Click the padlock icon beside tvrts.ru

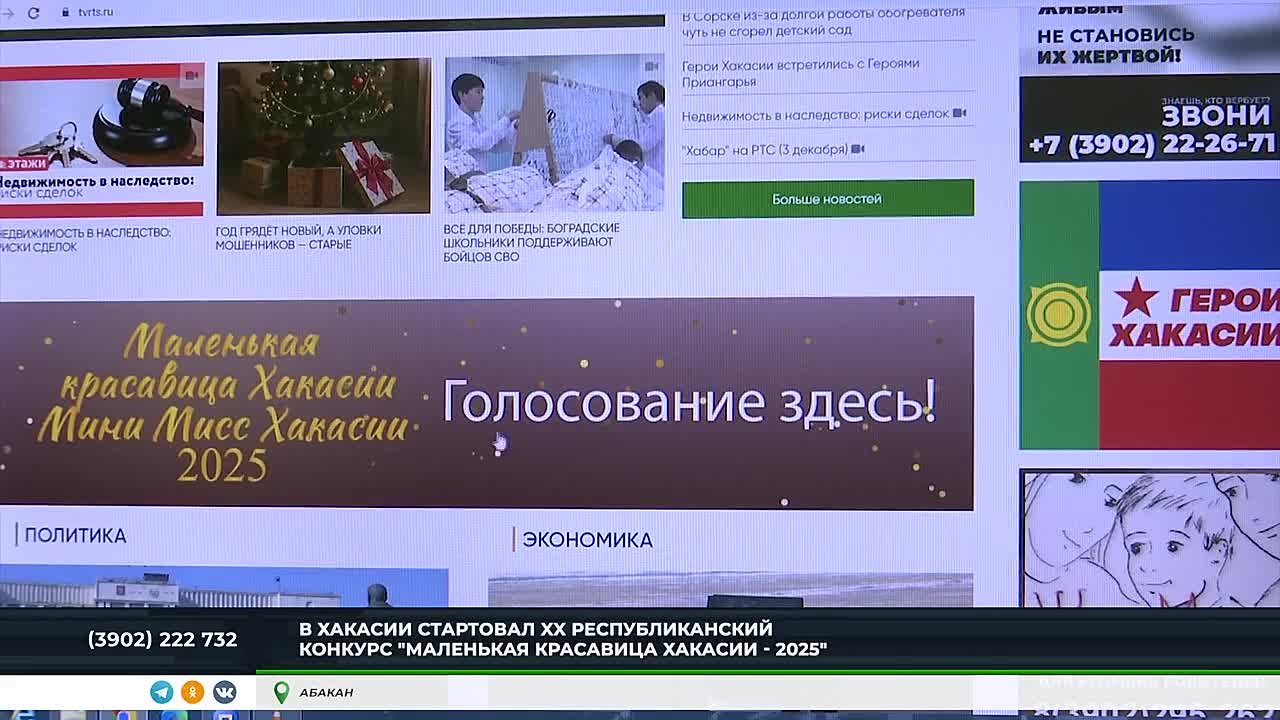pyautogui.click(x=66, y=12)
